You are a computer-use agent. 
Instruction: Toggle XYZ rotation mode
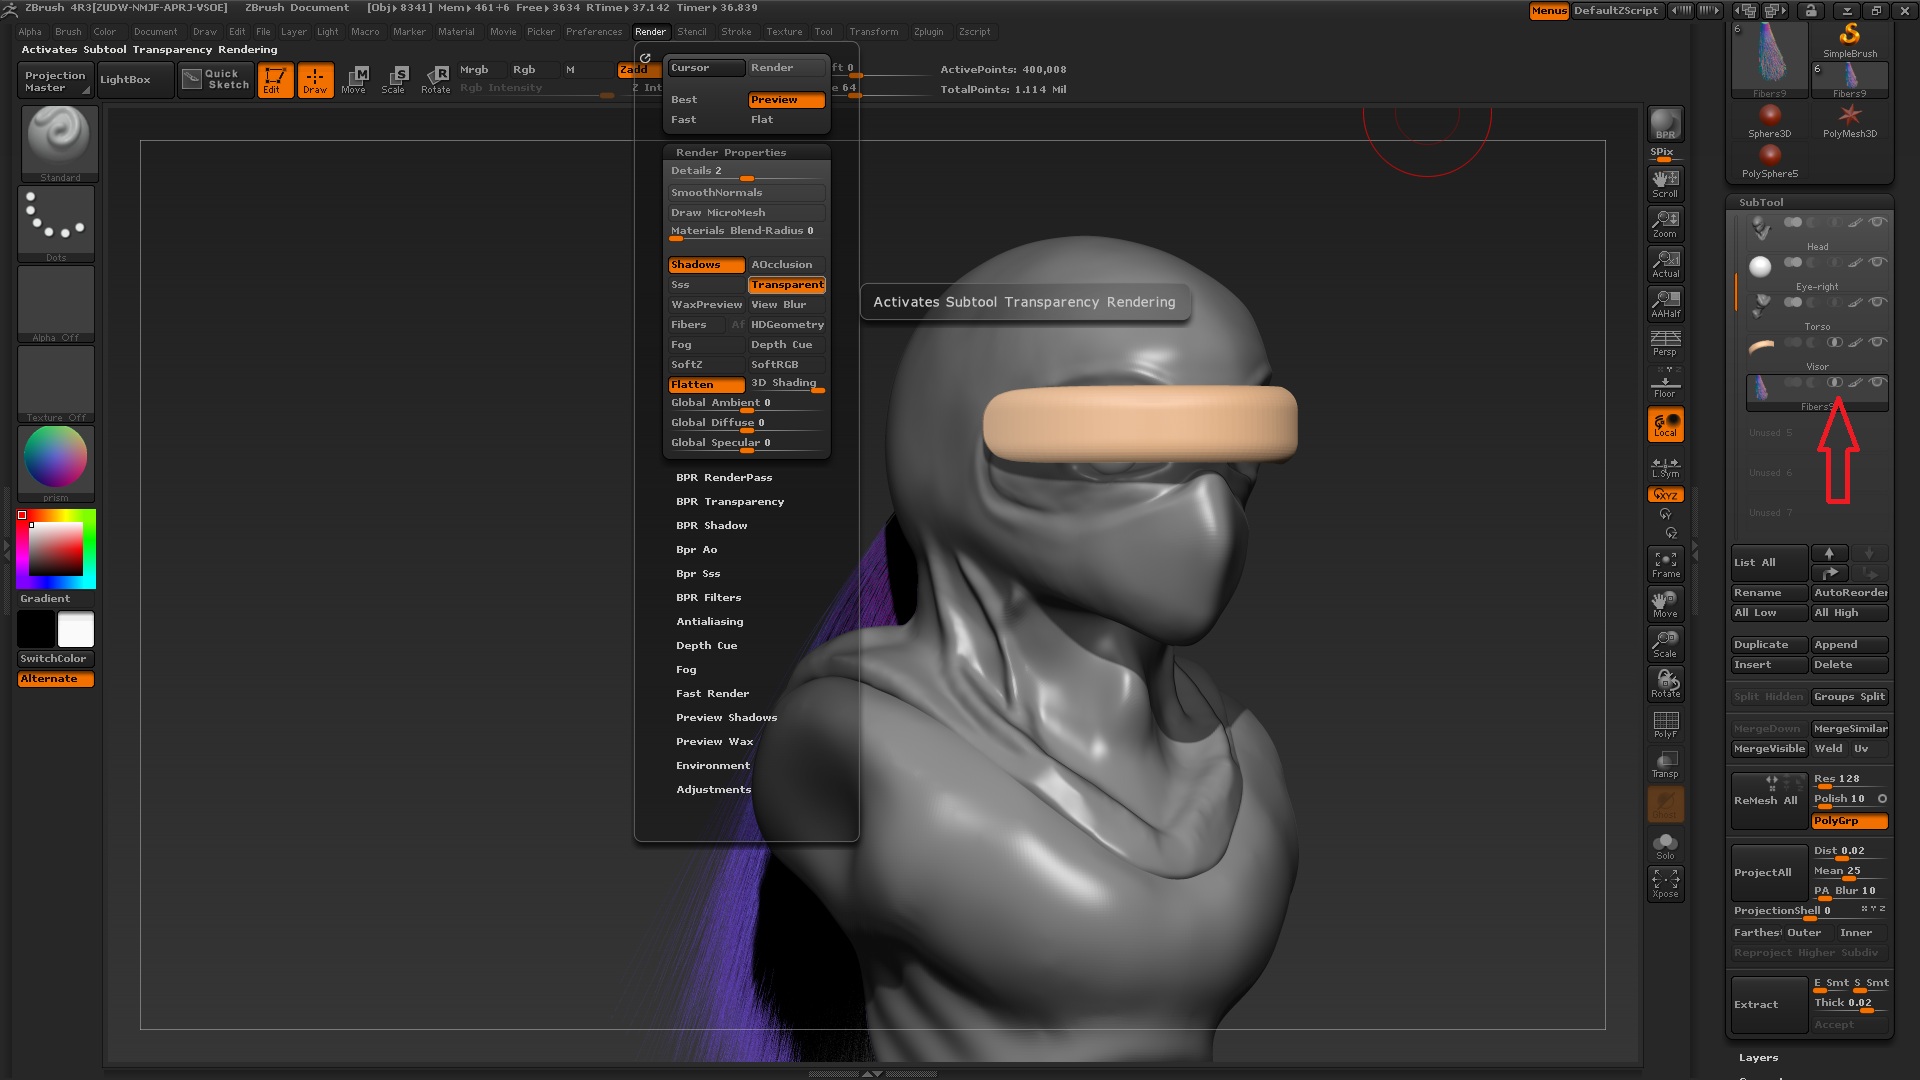tap(1665, 495)
